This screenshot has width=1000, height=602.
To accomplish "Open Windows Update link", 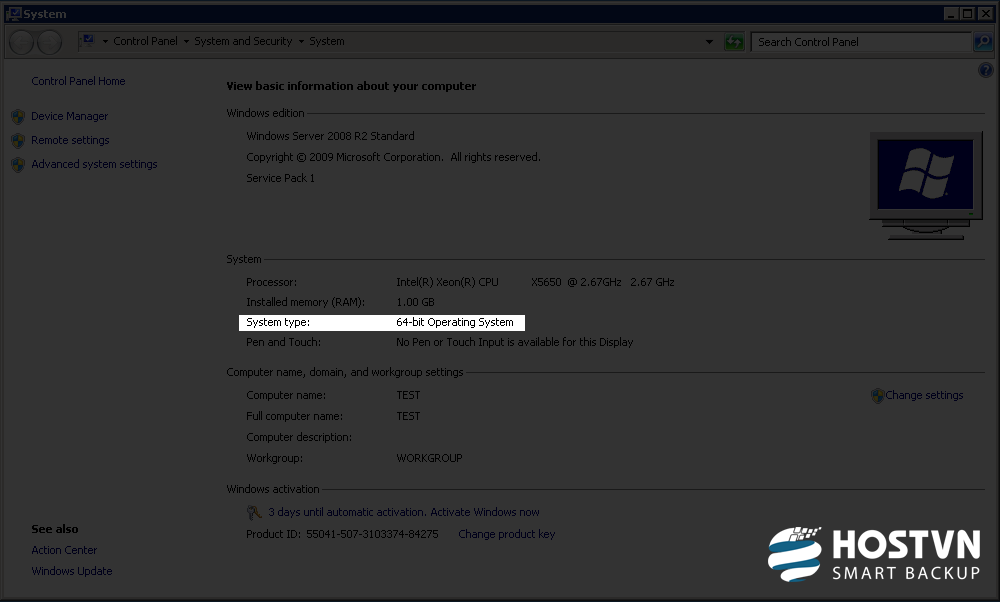I will (71, 571).
